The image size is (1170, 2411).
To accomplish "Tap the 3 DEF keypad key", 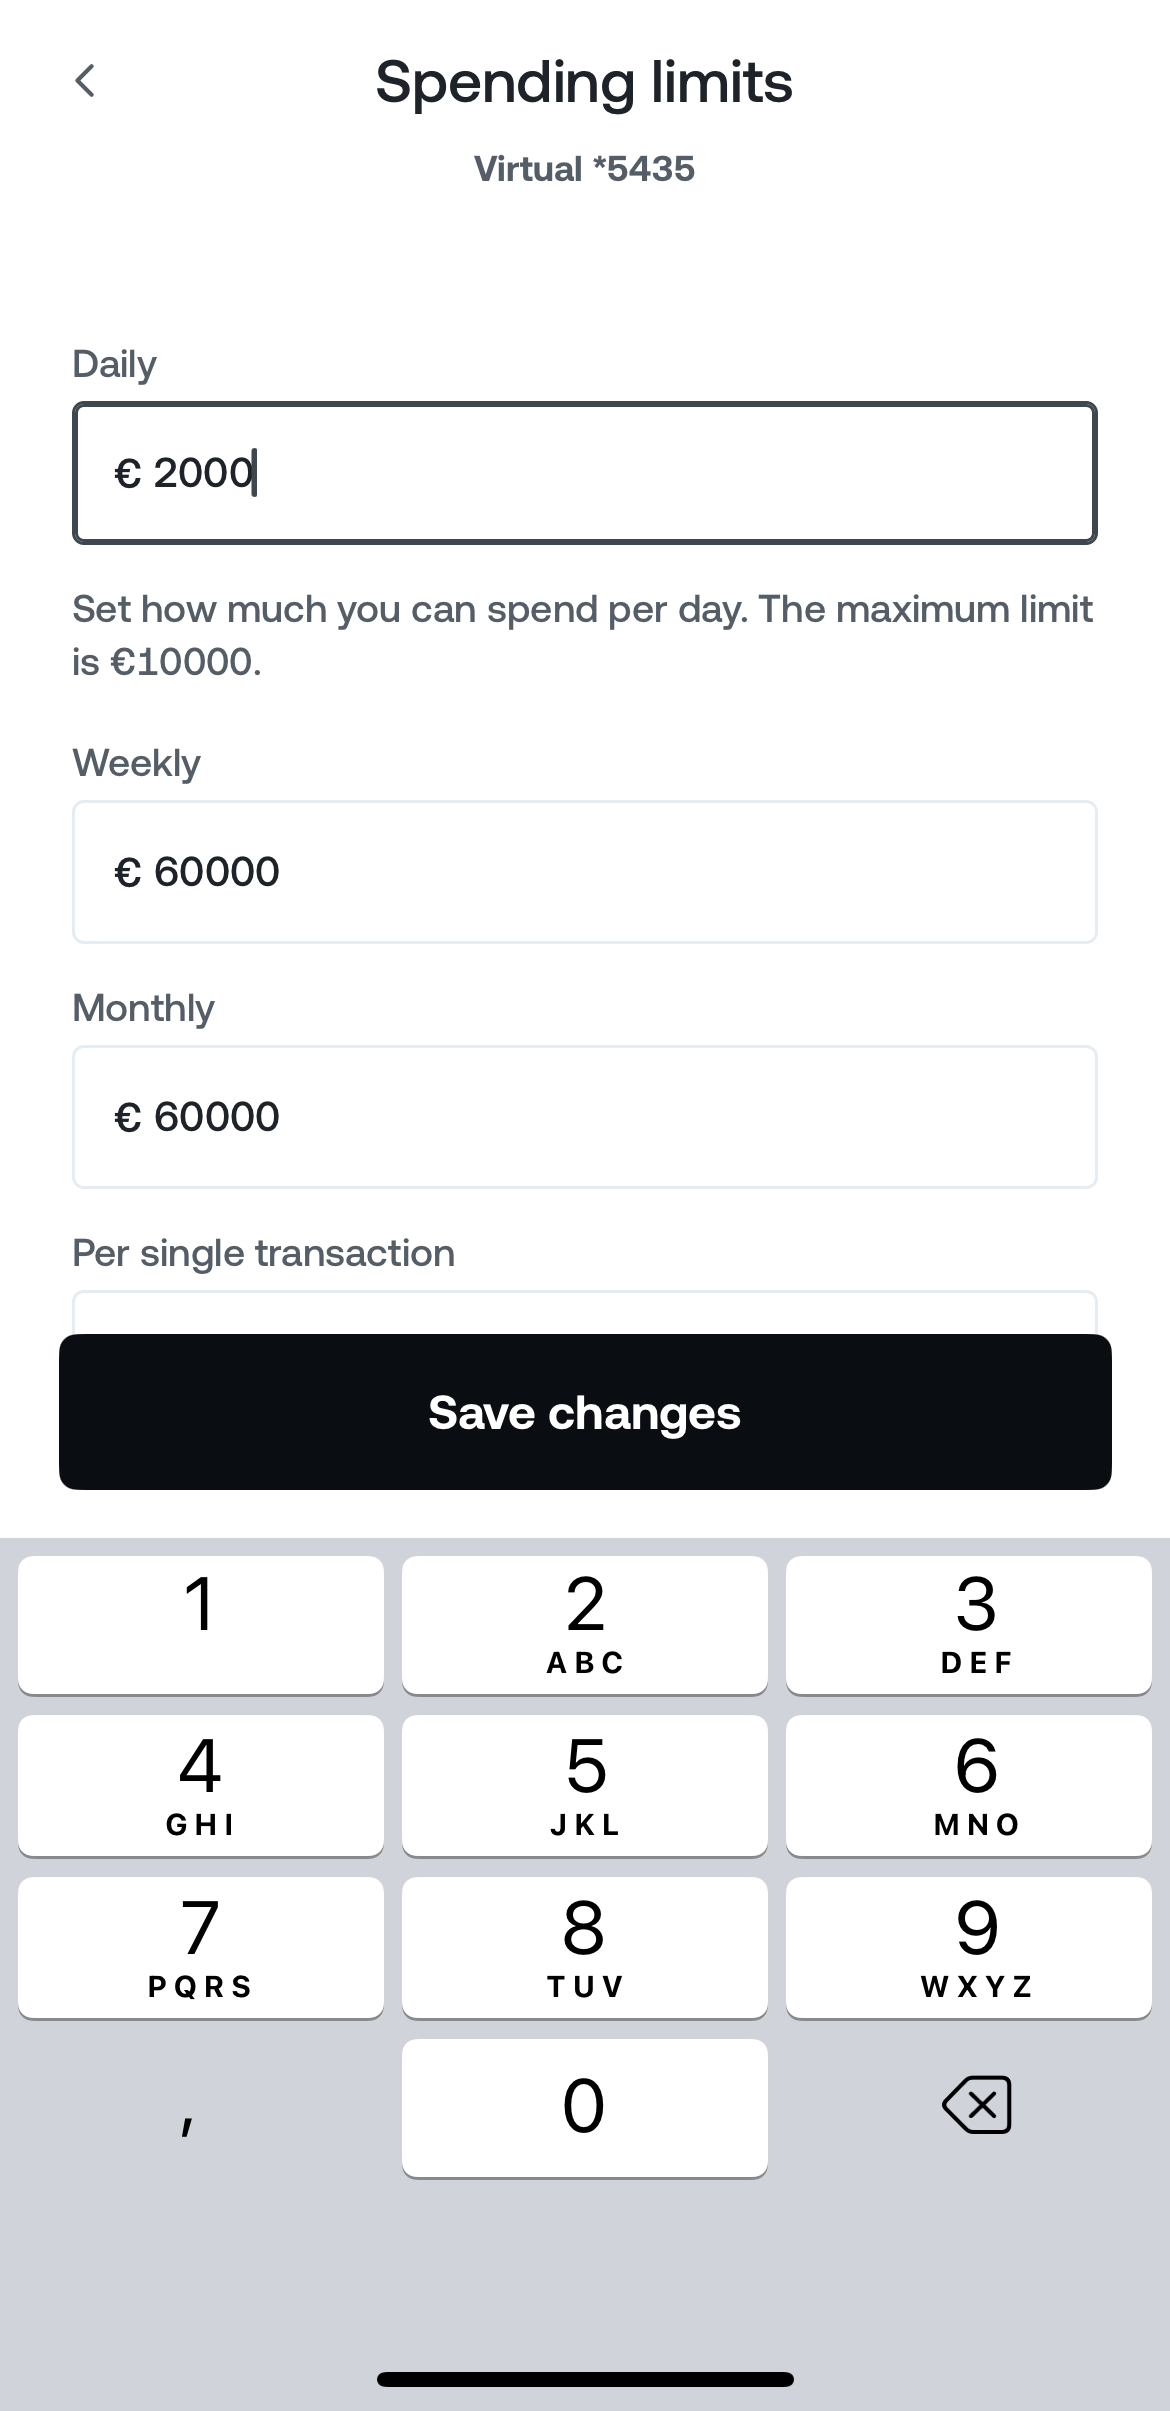I will (x=968, y=1624).
